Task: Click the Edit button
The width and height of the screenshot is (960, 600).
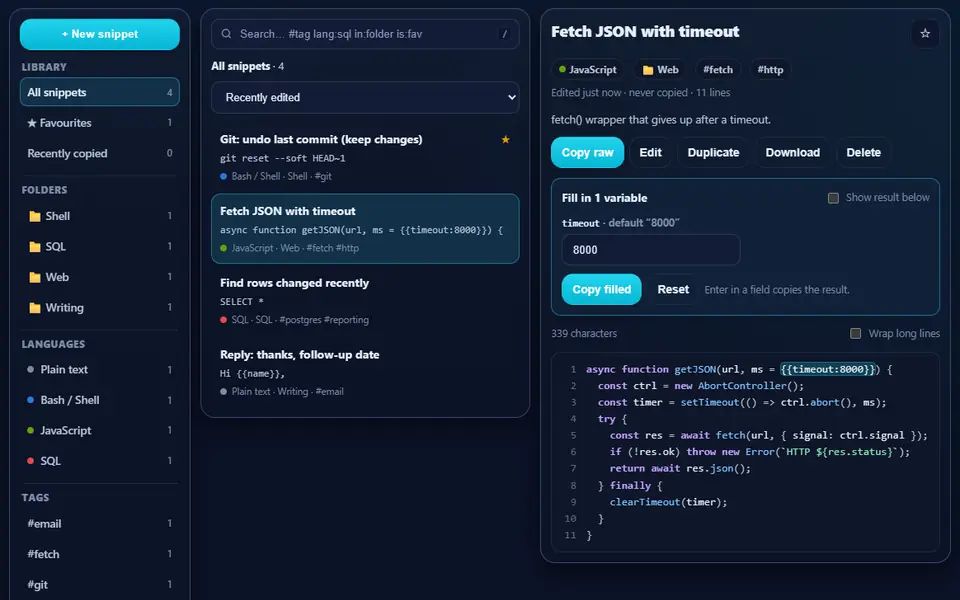Action: pyautogui.click(x=650, y=152)
